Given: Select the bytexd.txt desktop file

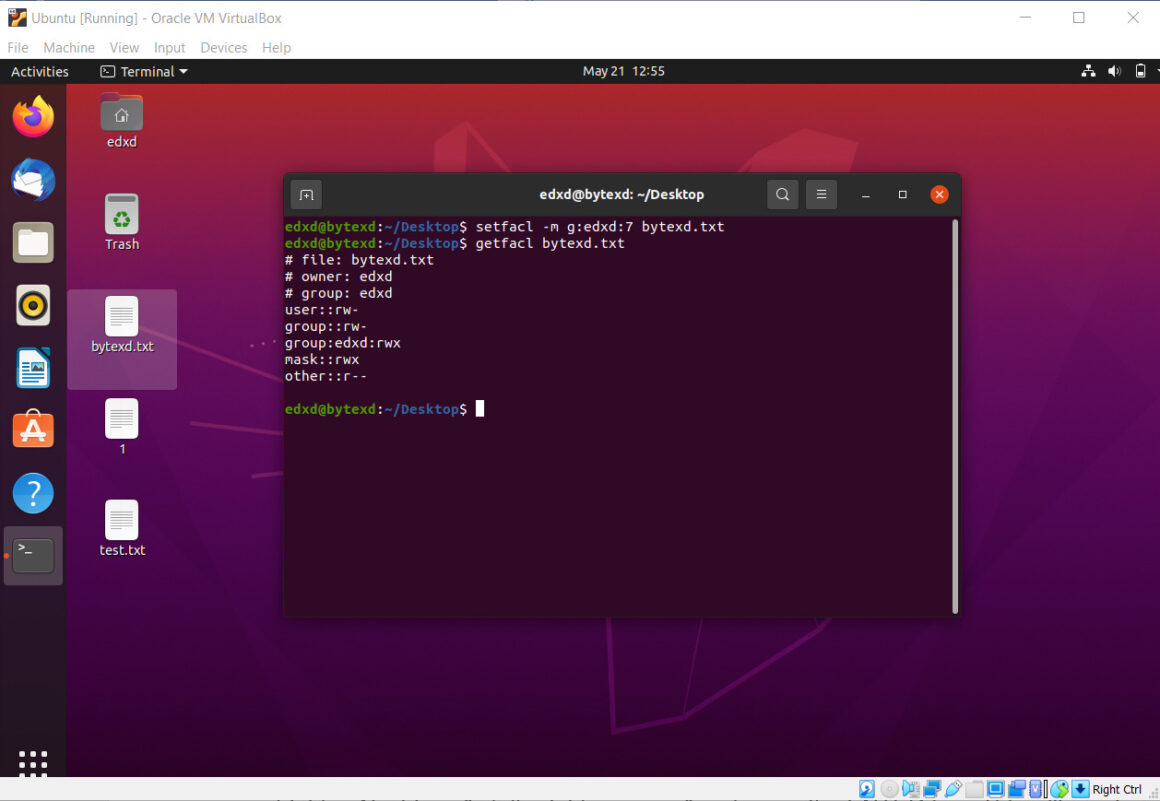Looking at the screenshot, I should click(122, 326).
